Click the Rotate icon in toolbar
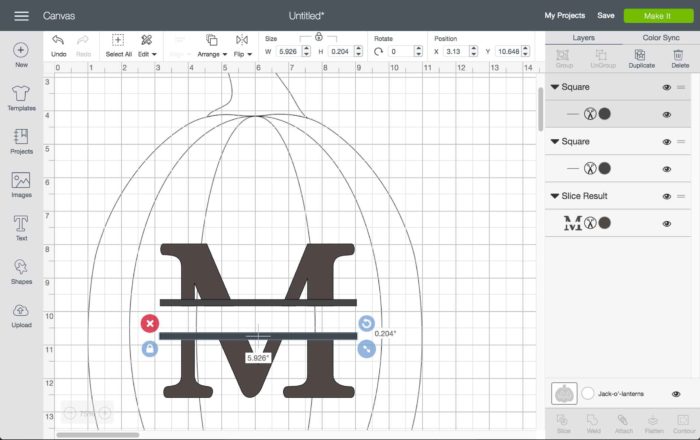The width and height of the screenshot is (700, 440). point(378,52)
